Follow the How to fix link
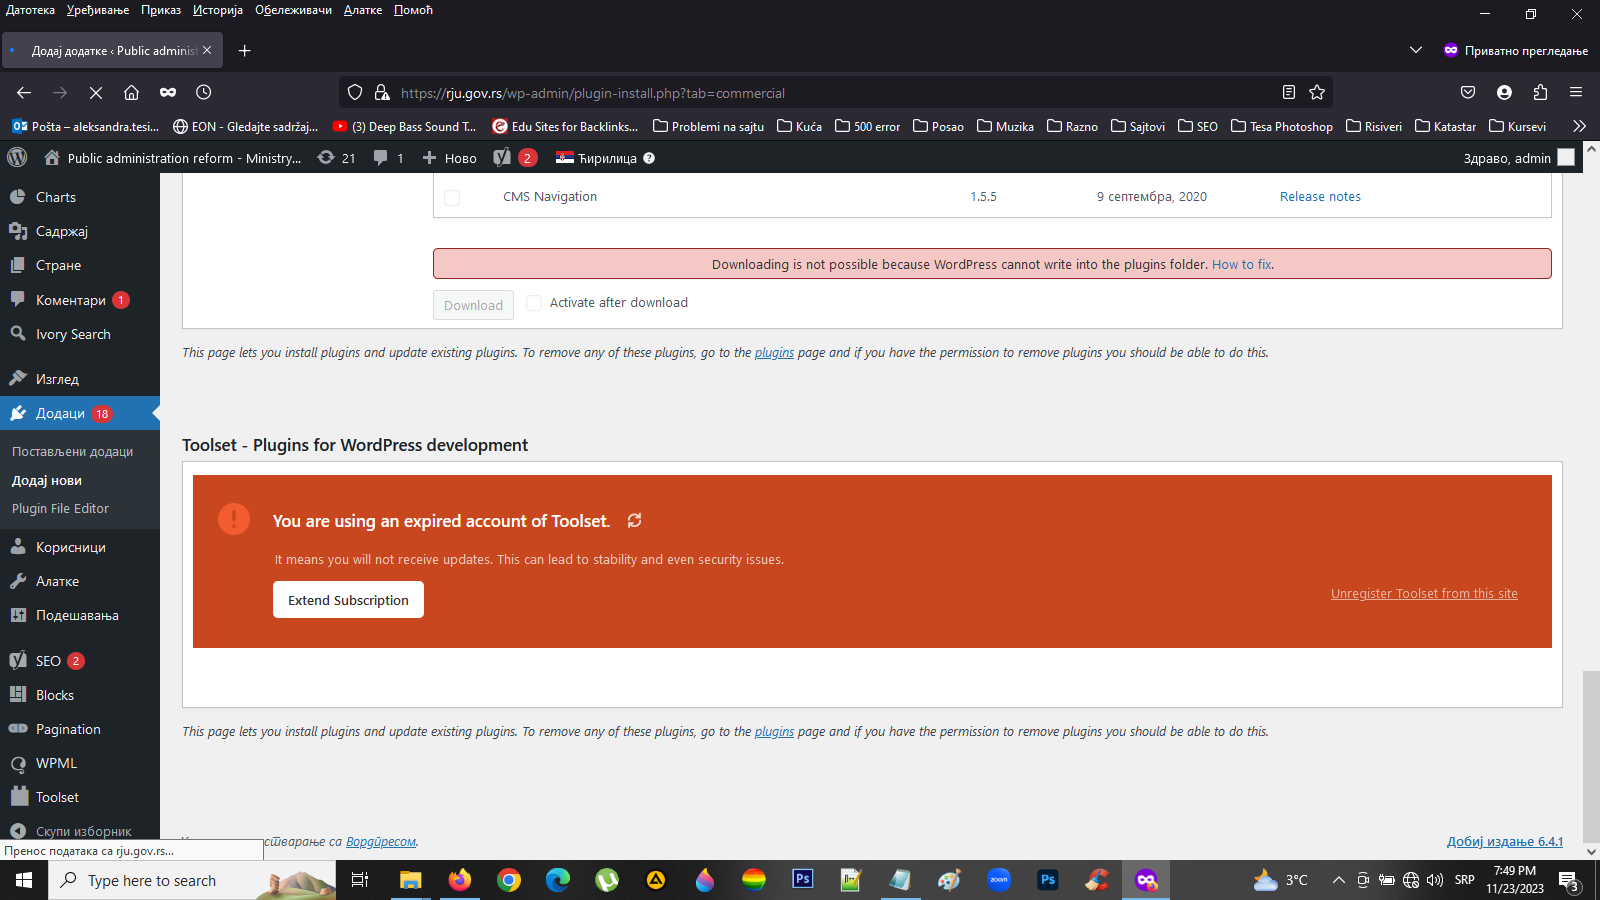Screen dimensions: 1600x900 click(x=1241, y=265)
